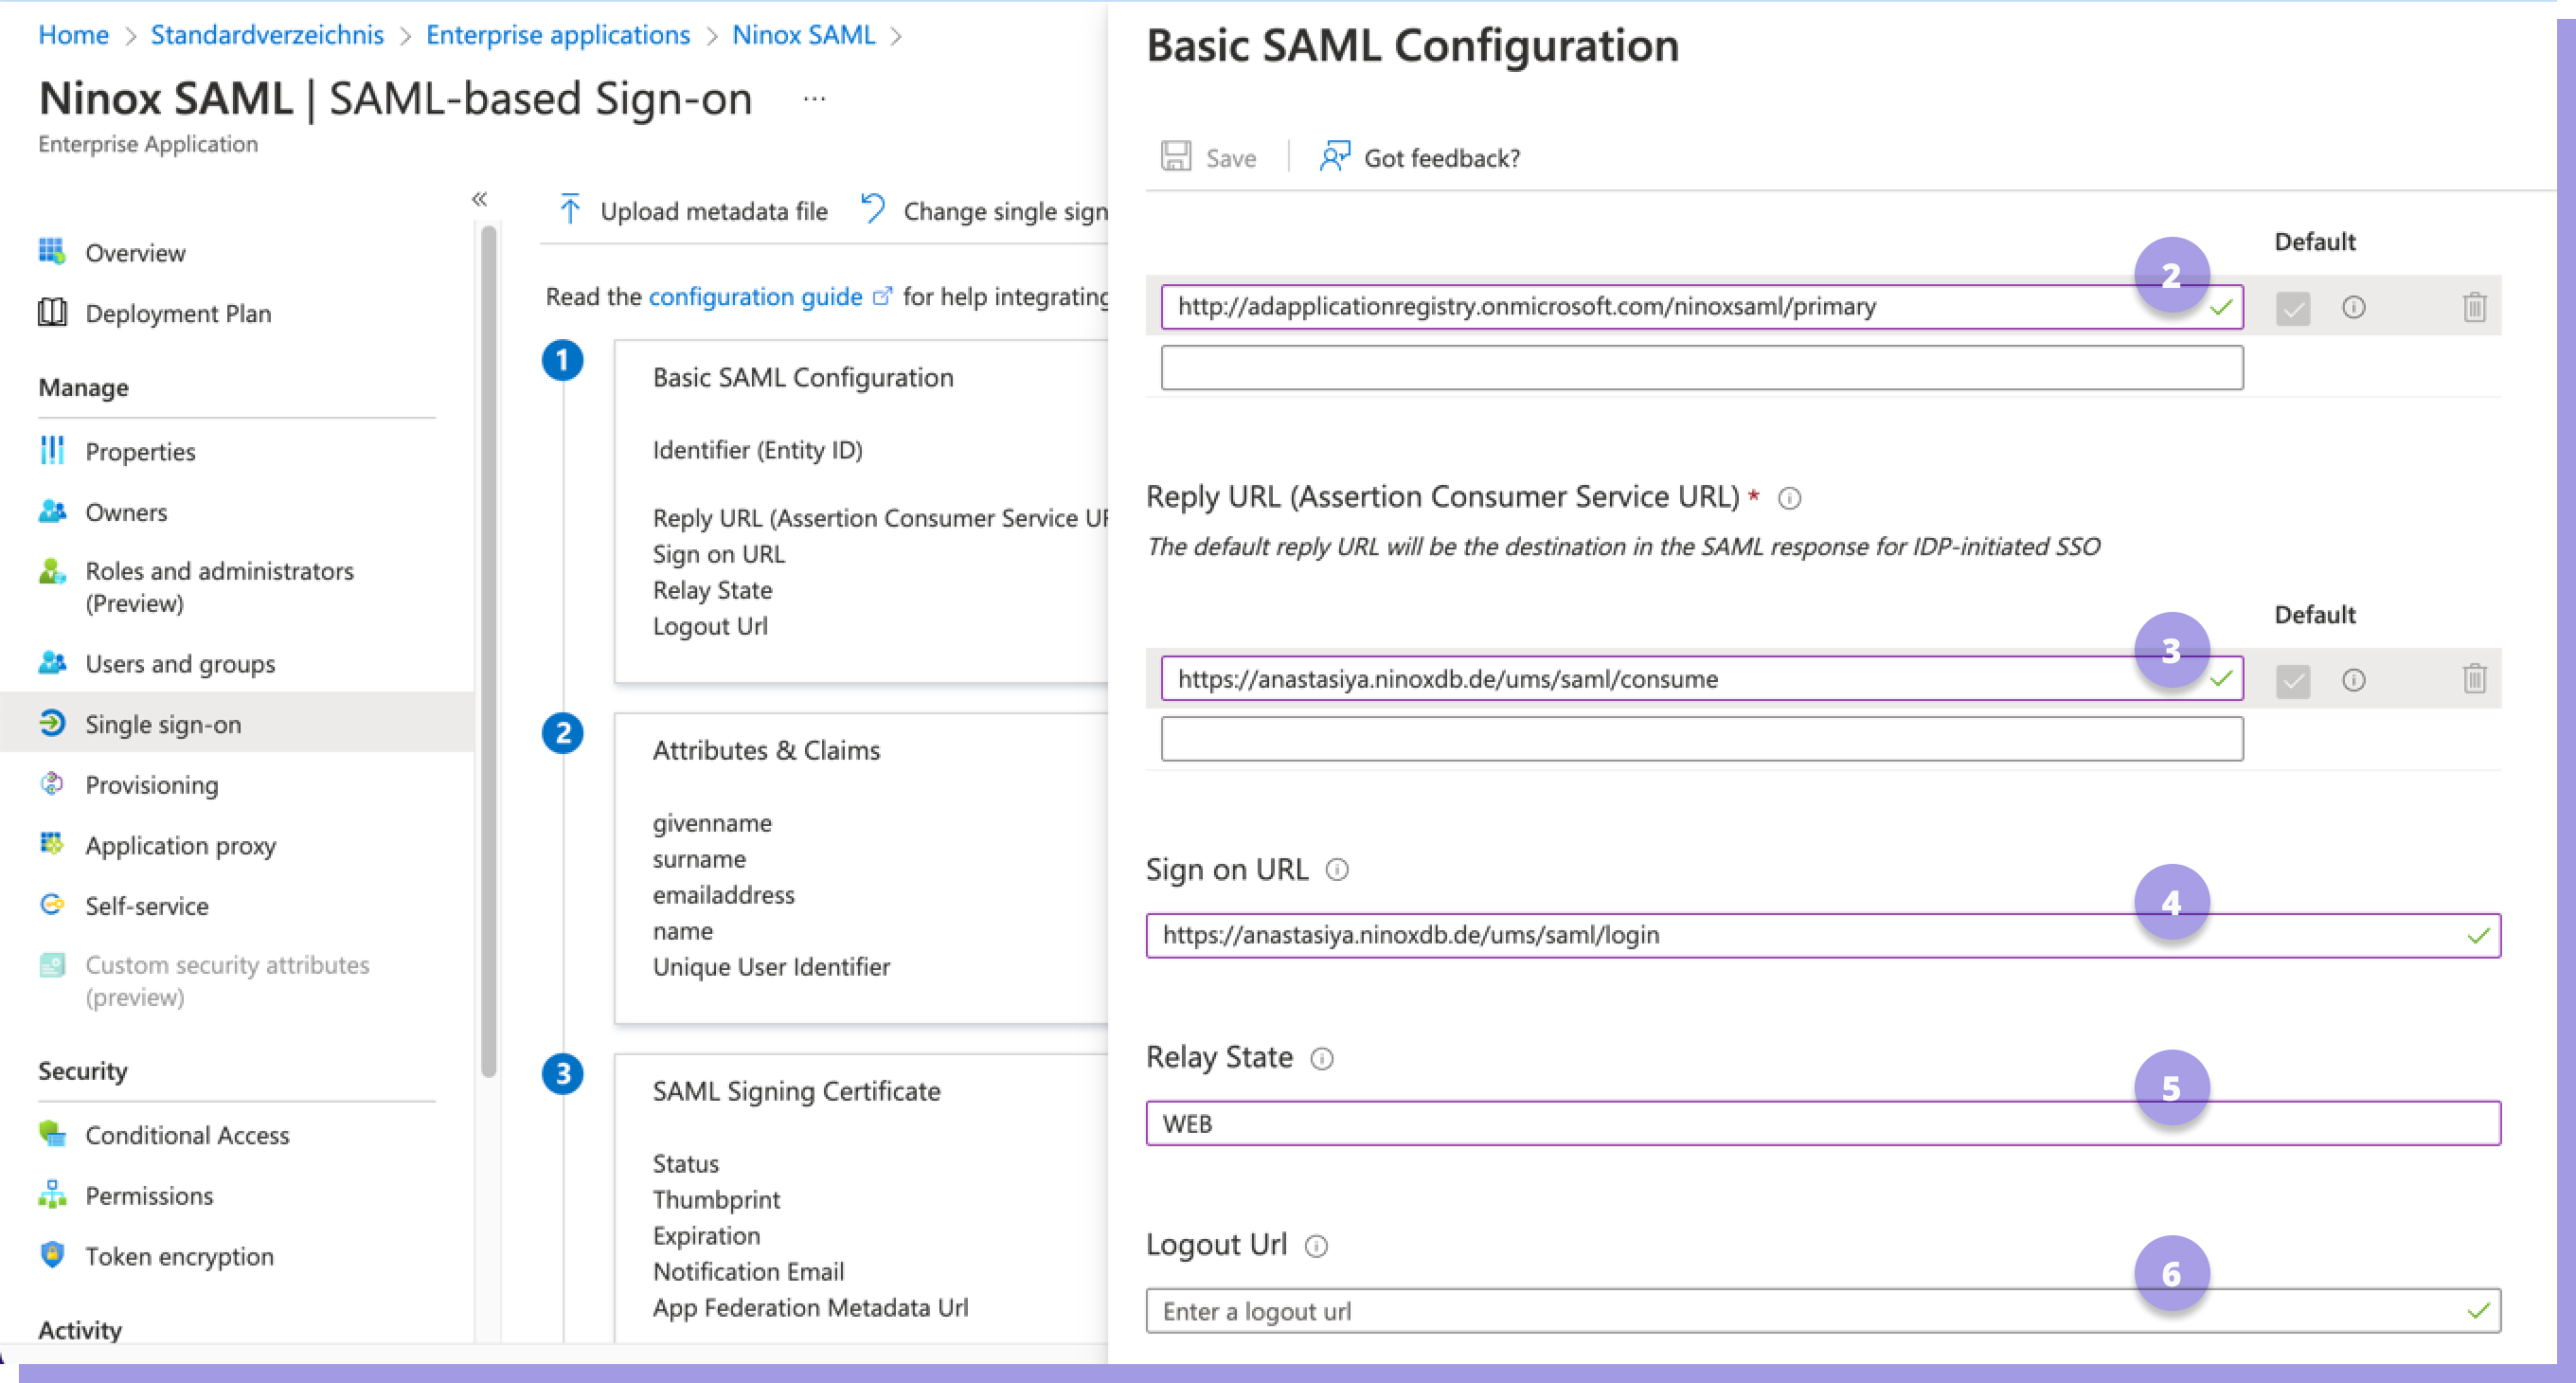Click the empty Reply URL input field

tap(1701, 739)
